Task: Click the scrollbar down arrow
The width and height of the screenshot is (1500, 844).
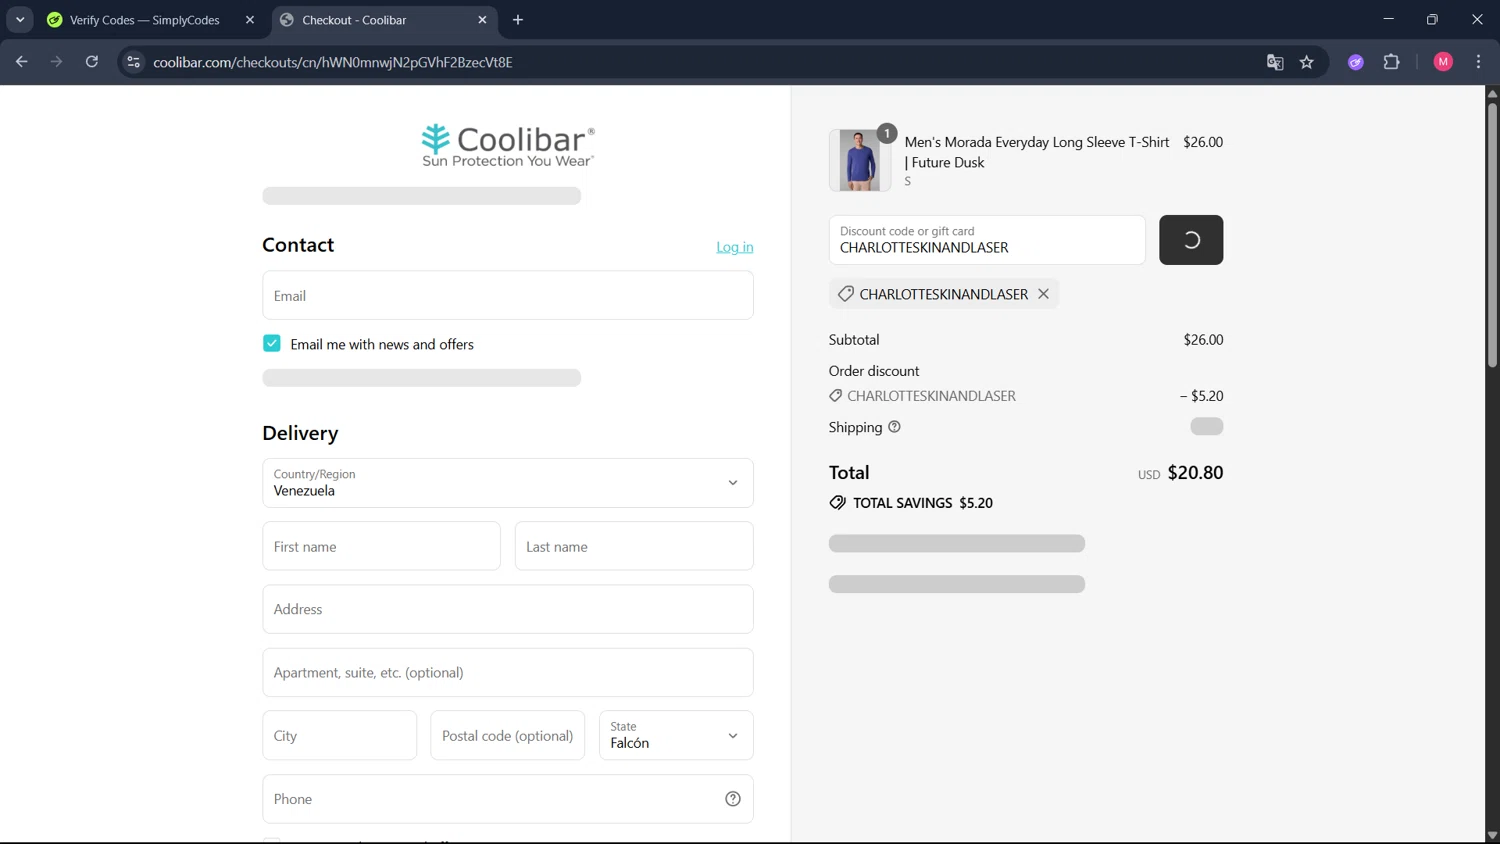Action: pos(1492,836)
